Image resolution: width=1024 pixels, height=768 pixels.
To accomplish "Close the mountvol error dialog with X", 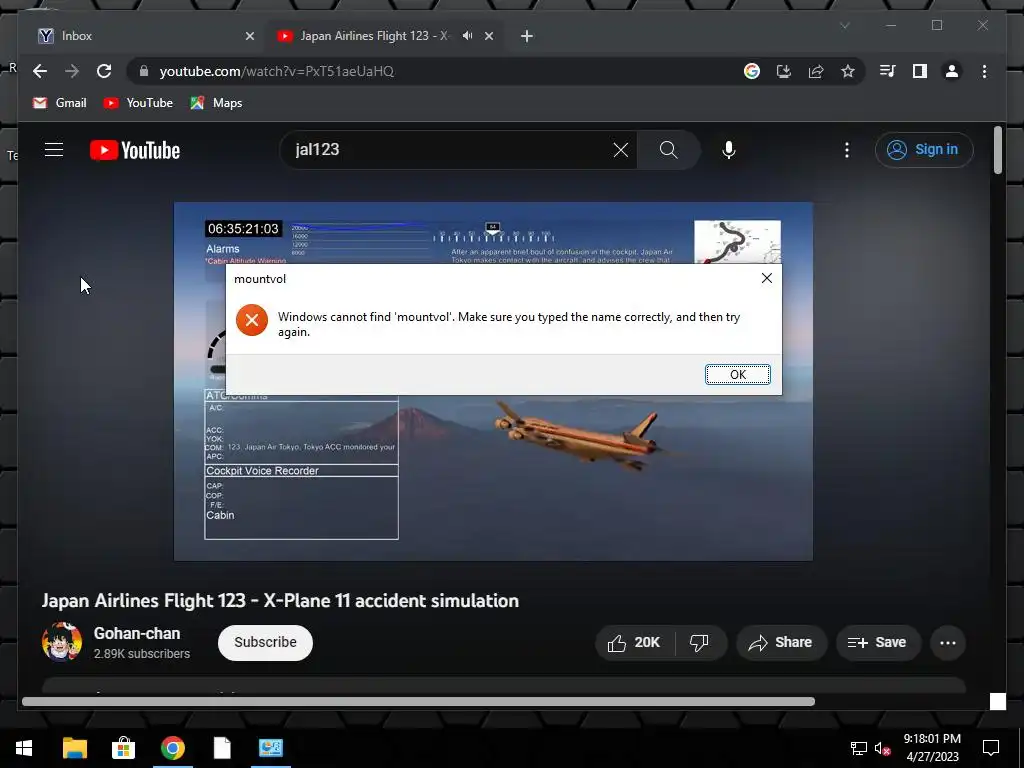I will click(767, 278).
